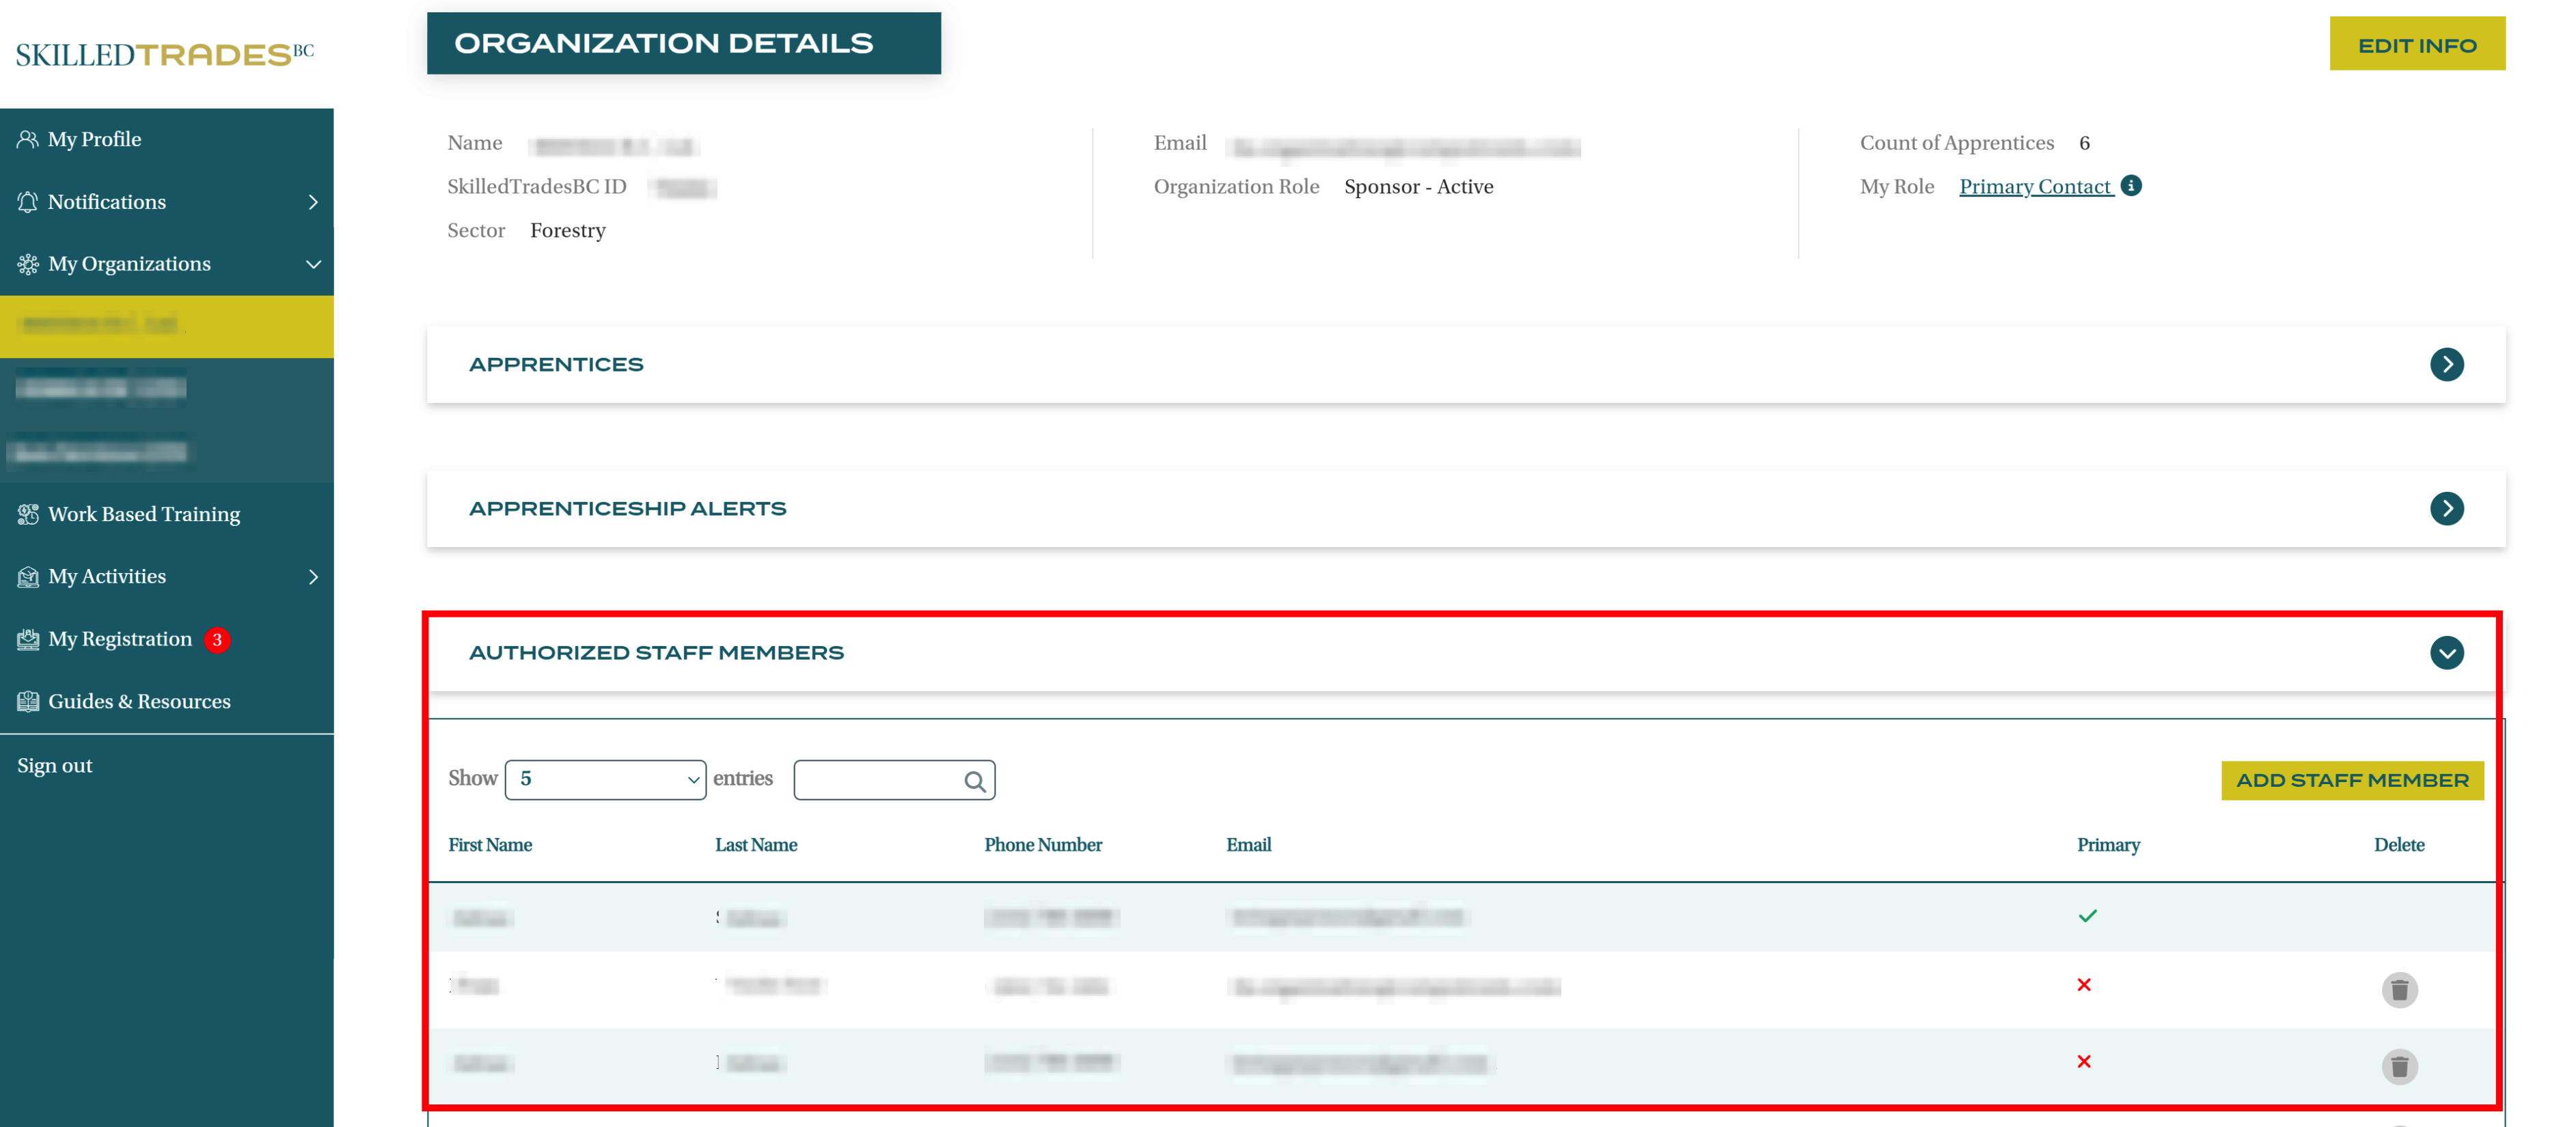Open the Show entries count dropdown
2576x1127 pixels.
pos(605,780)
